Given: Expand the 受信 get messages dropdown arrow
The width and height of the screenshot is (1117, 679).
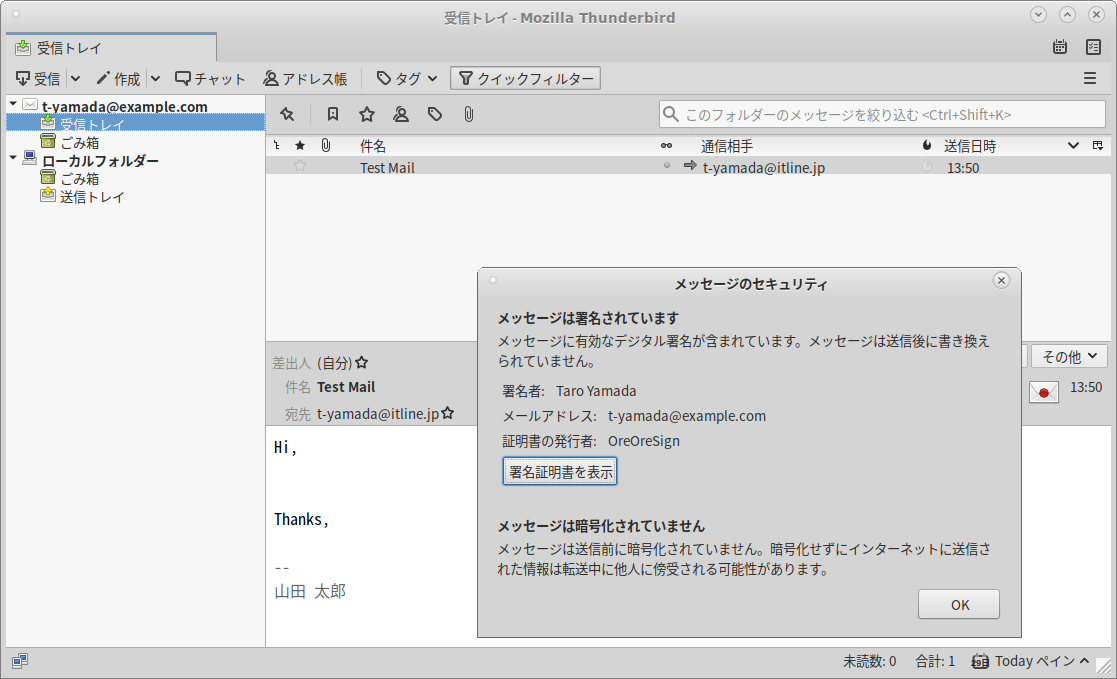Looking at the screenshot, I should tap(76, 78).
